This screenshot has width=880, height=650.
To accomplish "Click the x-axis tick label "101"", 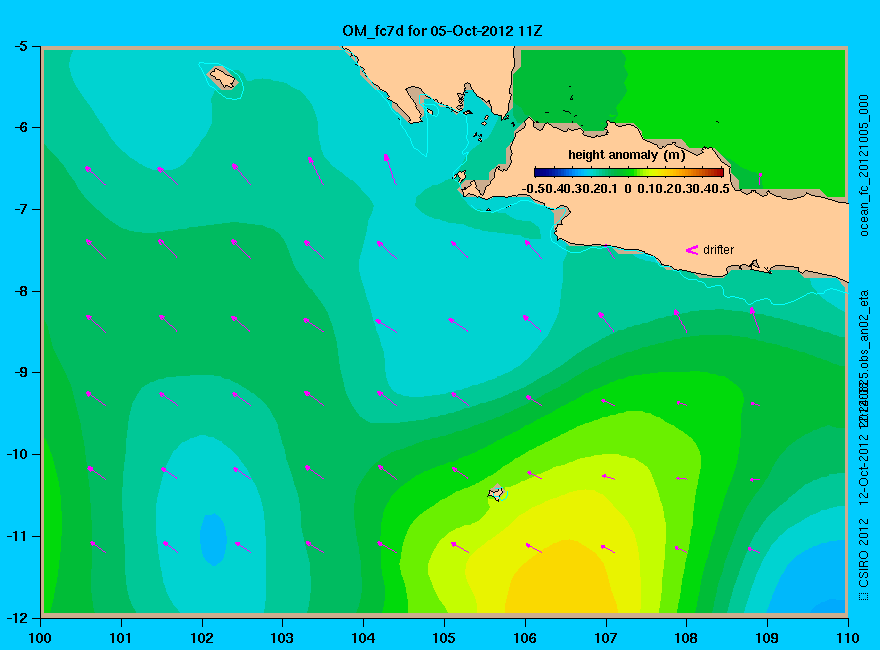I will pos(121,638).
